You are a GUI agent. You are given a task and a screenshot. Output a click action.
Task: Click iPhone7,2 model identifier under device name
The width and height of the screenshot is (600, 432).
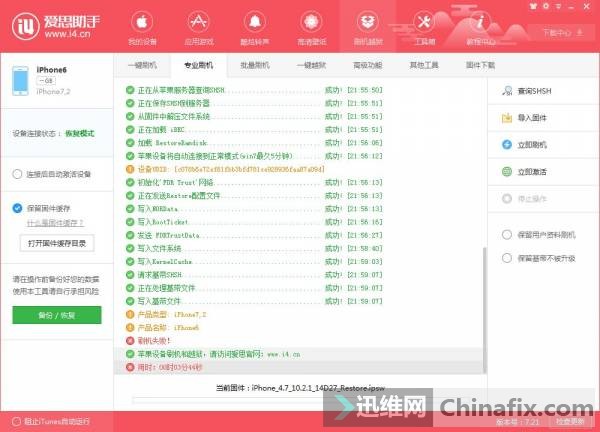pyautogui.click(x=53, y=91)
